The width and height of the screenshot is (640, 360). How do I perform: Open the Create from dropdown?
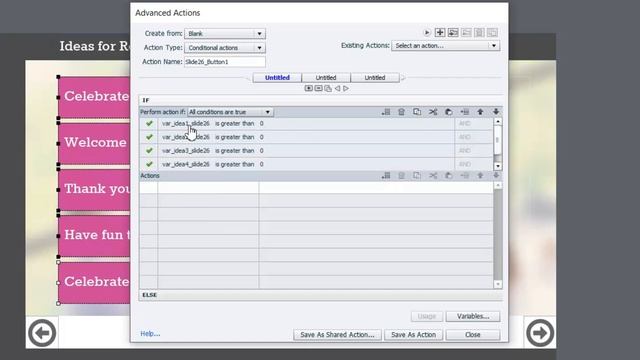click(225, 33)
